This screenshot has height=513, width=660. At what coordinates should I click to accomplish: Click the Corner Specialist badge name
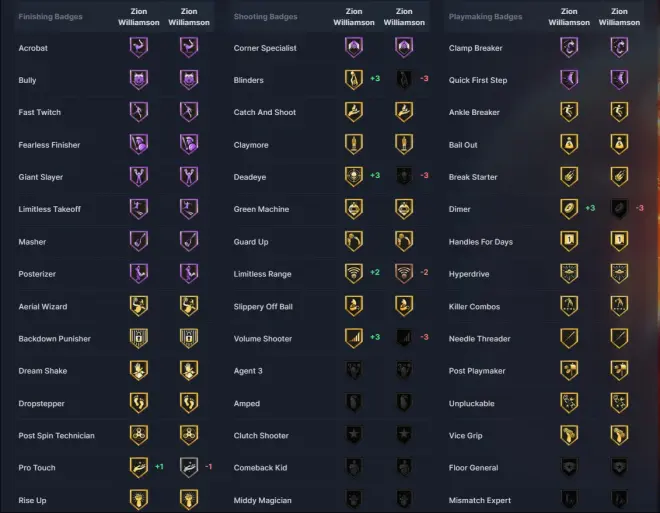pyautogui.click(x=264, y=48)
